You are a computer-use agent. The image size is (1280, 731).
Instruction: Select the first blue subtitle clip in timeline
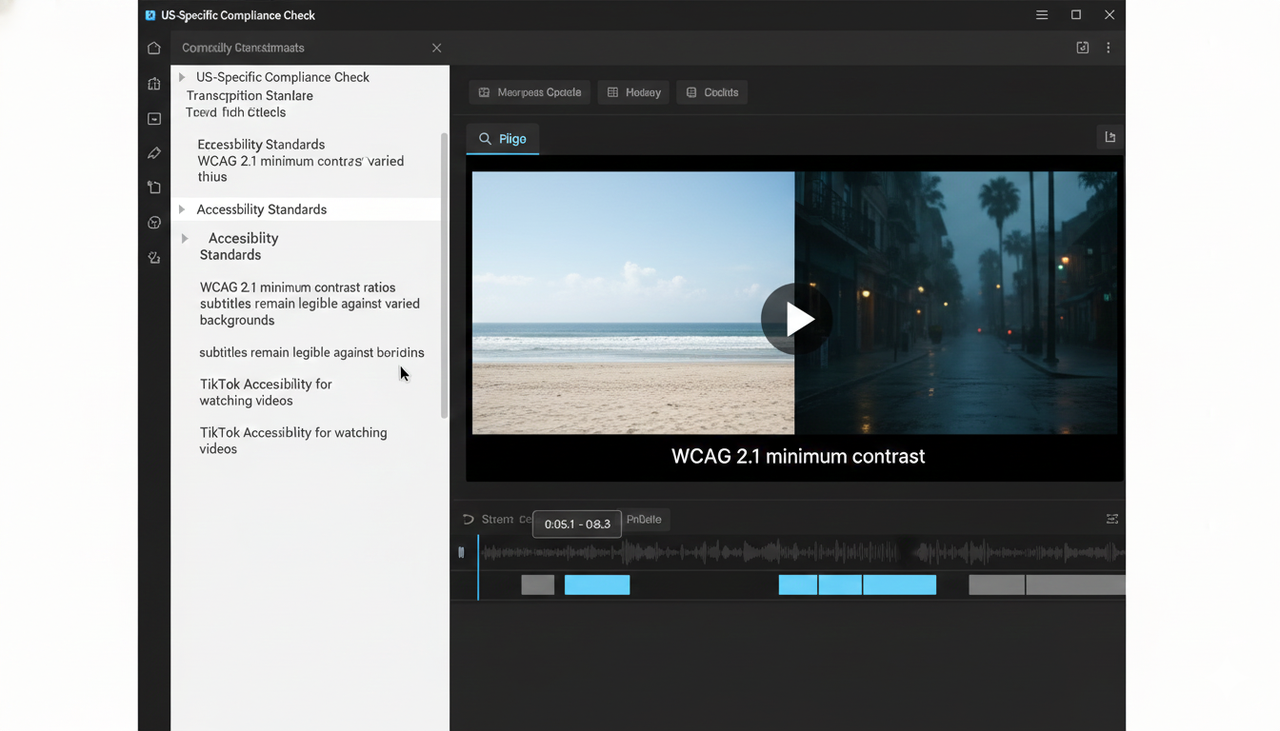click(x=597, y=585)
